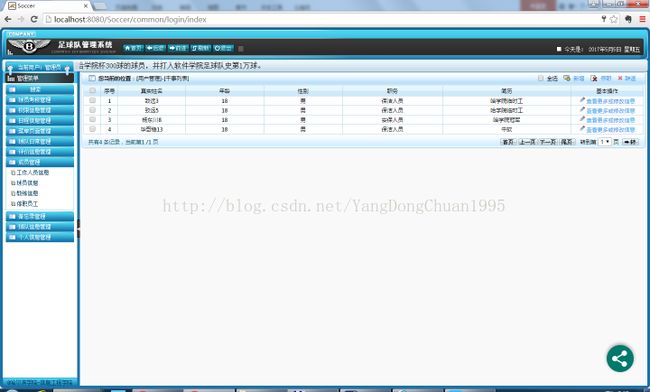Click the pencil edit icon in row 3
The image size is (650, 392).
pos(582,119)
